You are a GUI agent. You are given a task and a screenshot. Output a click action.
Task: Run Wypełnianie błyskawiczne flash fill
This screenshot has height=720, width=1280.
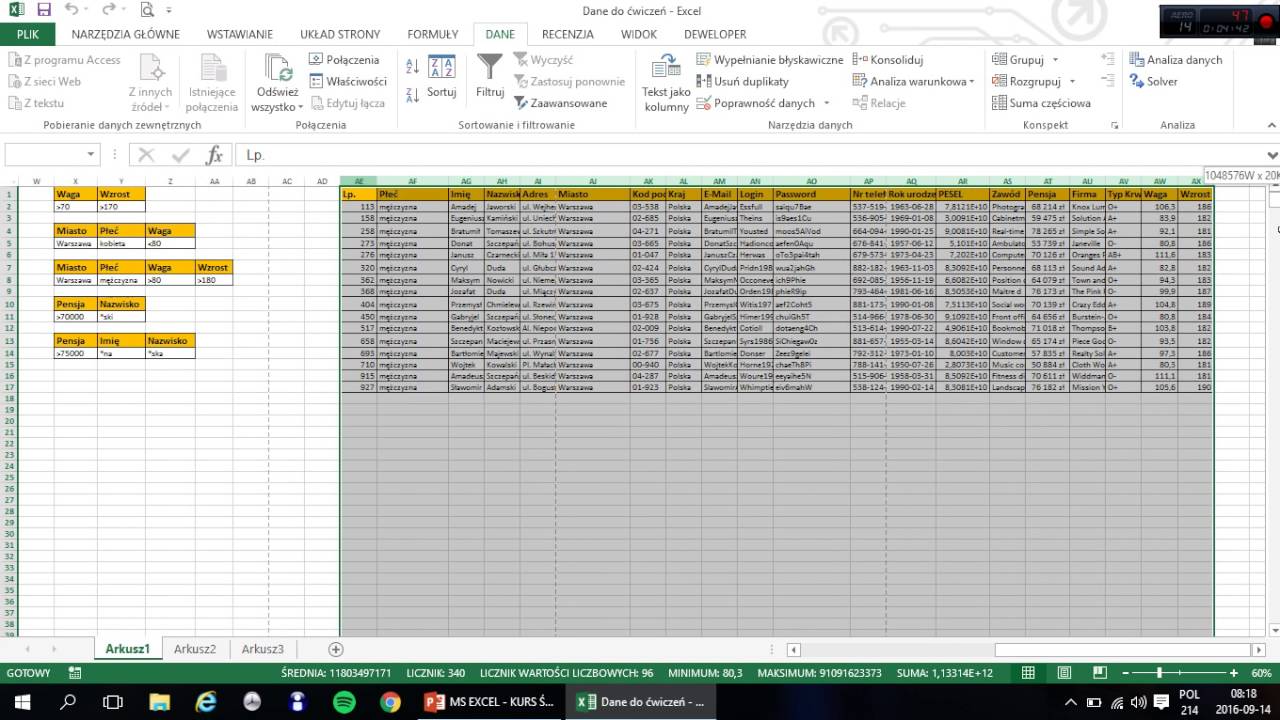click(770, 60)
